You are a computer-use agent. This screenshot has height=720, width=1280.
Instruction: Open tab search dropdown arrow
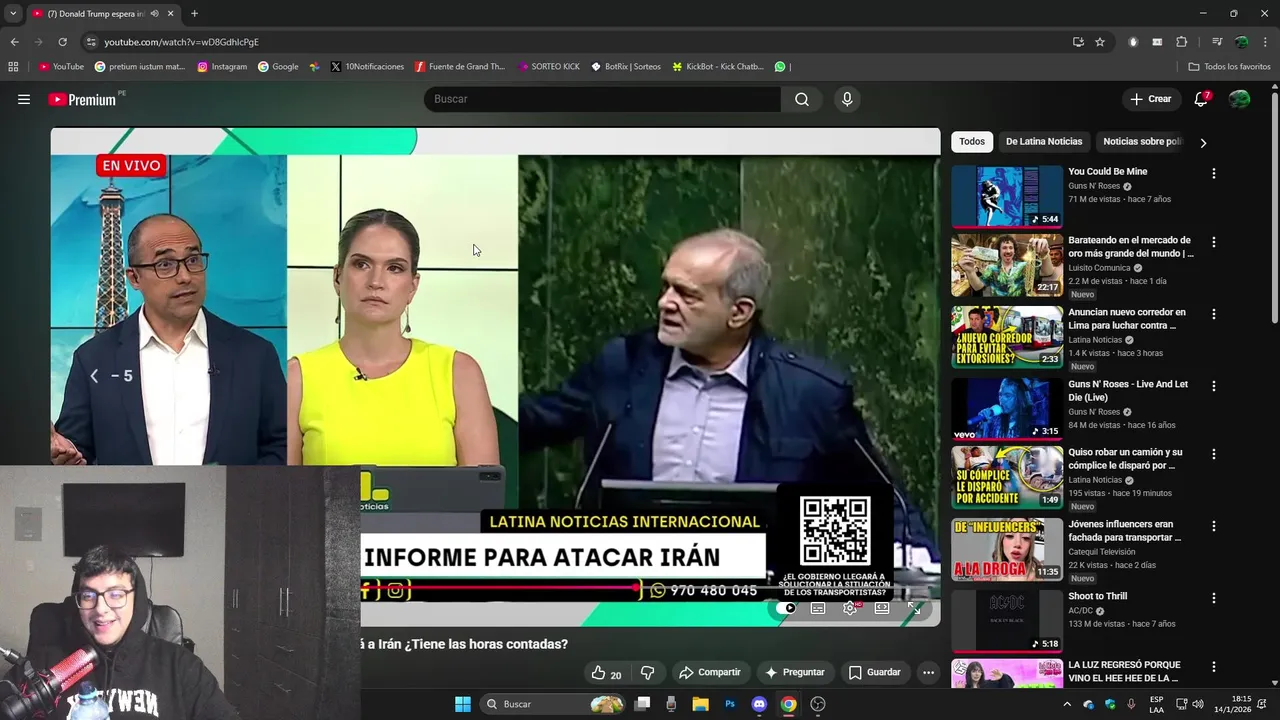click(13, 14)
